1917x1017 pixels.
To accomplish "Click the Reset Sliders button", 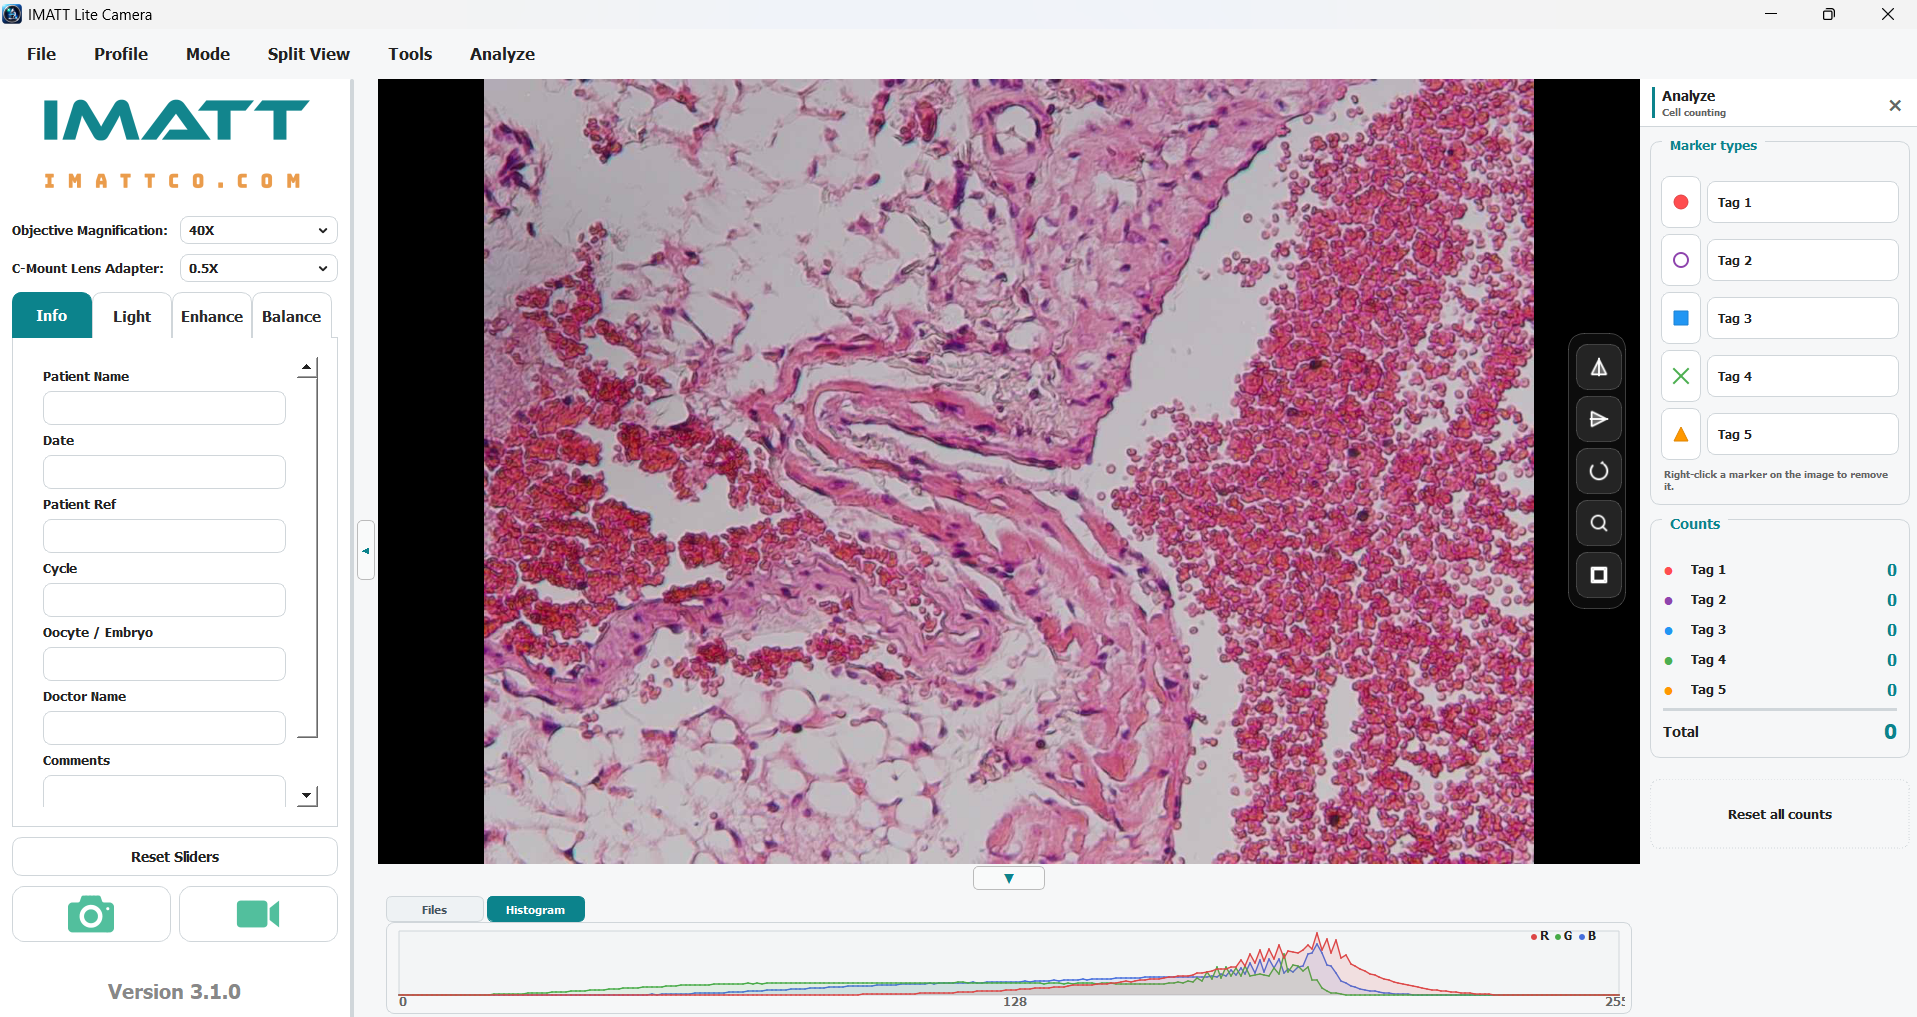I will point(175,856).
